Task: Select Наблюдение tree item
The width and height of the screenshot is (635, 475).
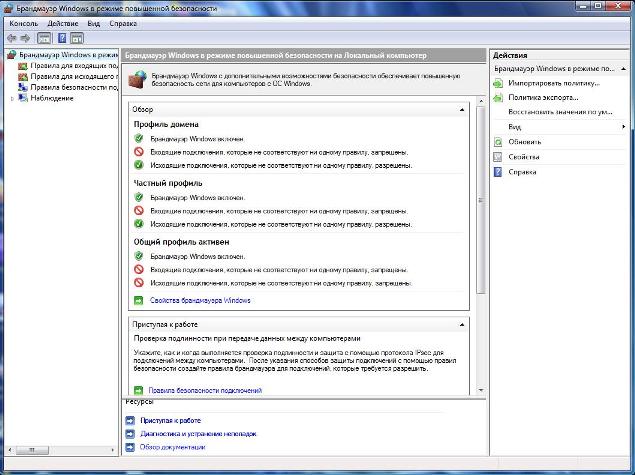Action: (x=52, y=98)
